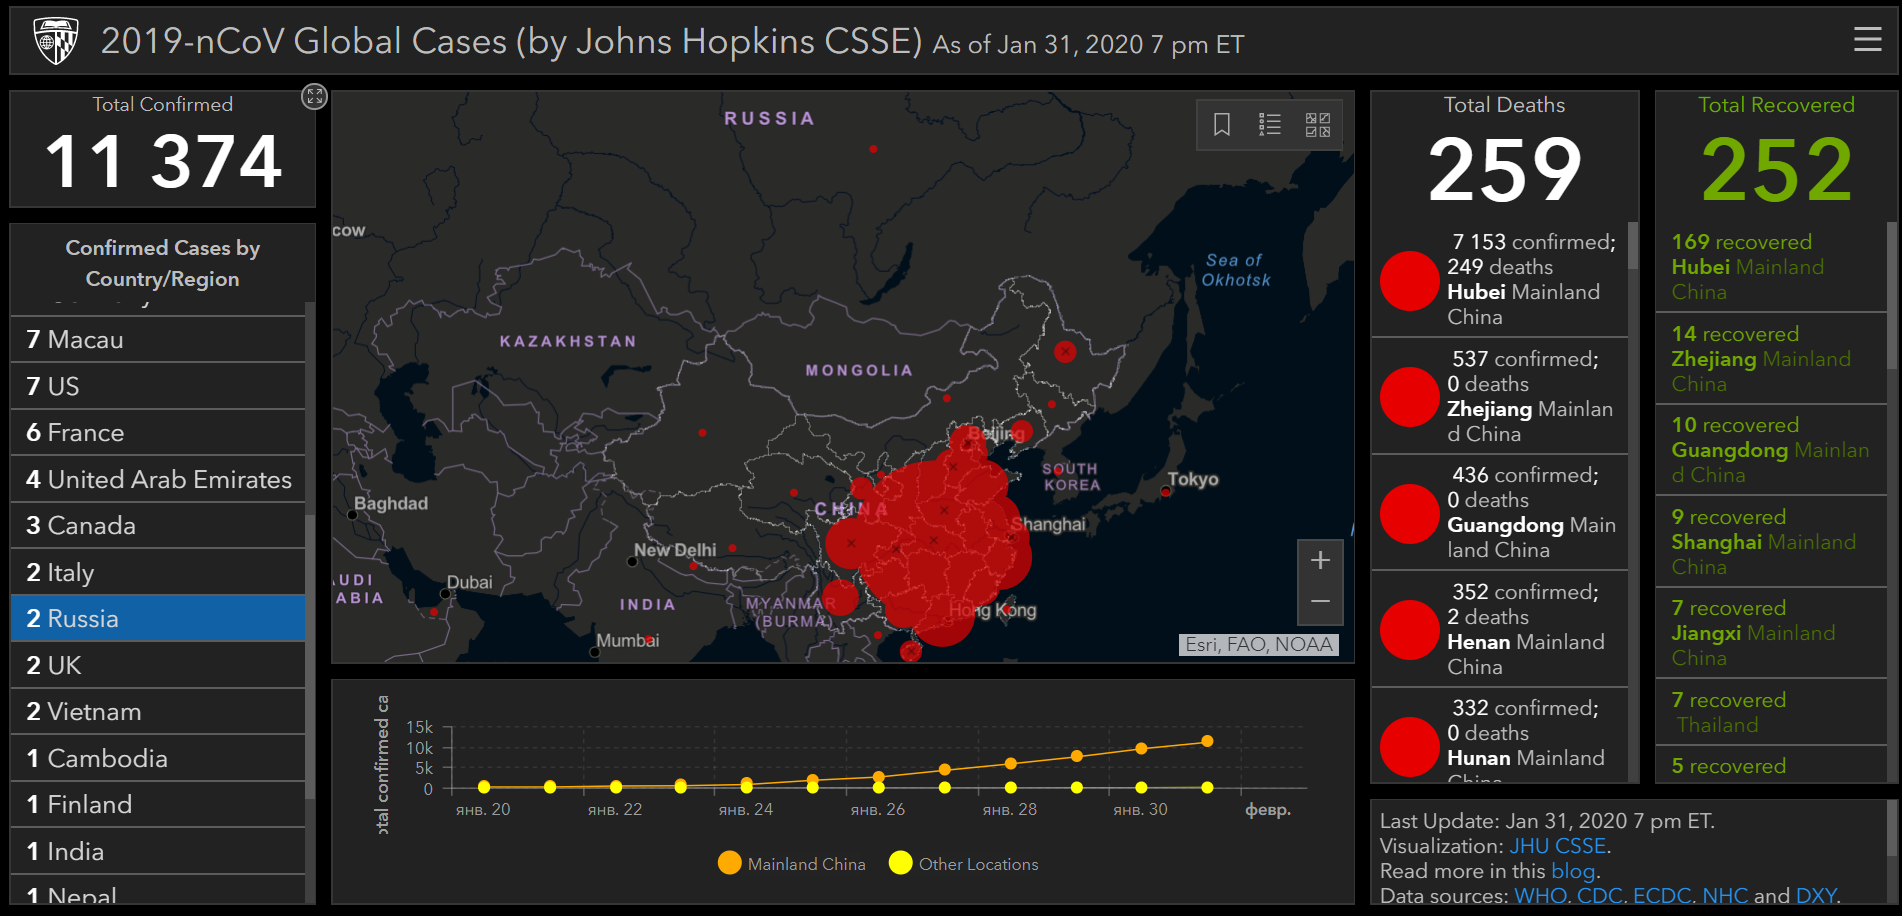Open the DXY data source link
The width and height of the screenshot is (1902, 916).
click(x=1816, y=896)
